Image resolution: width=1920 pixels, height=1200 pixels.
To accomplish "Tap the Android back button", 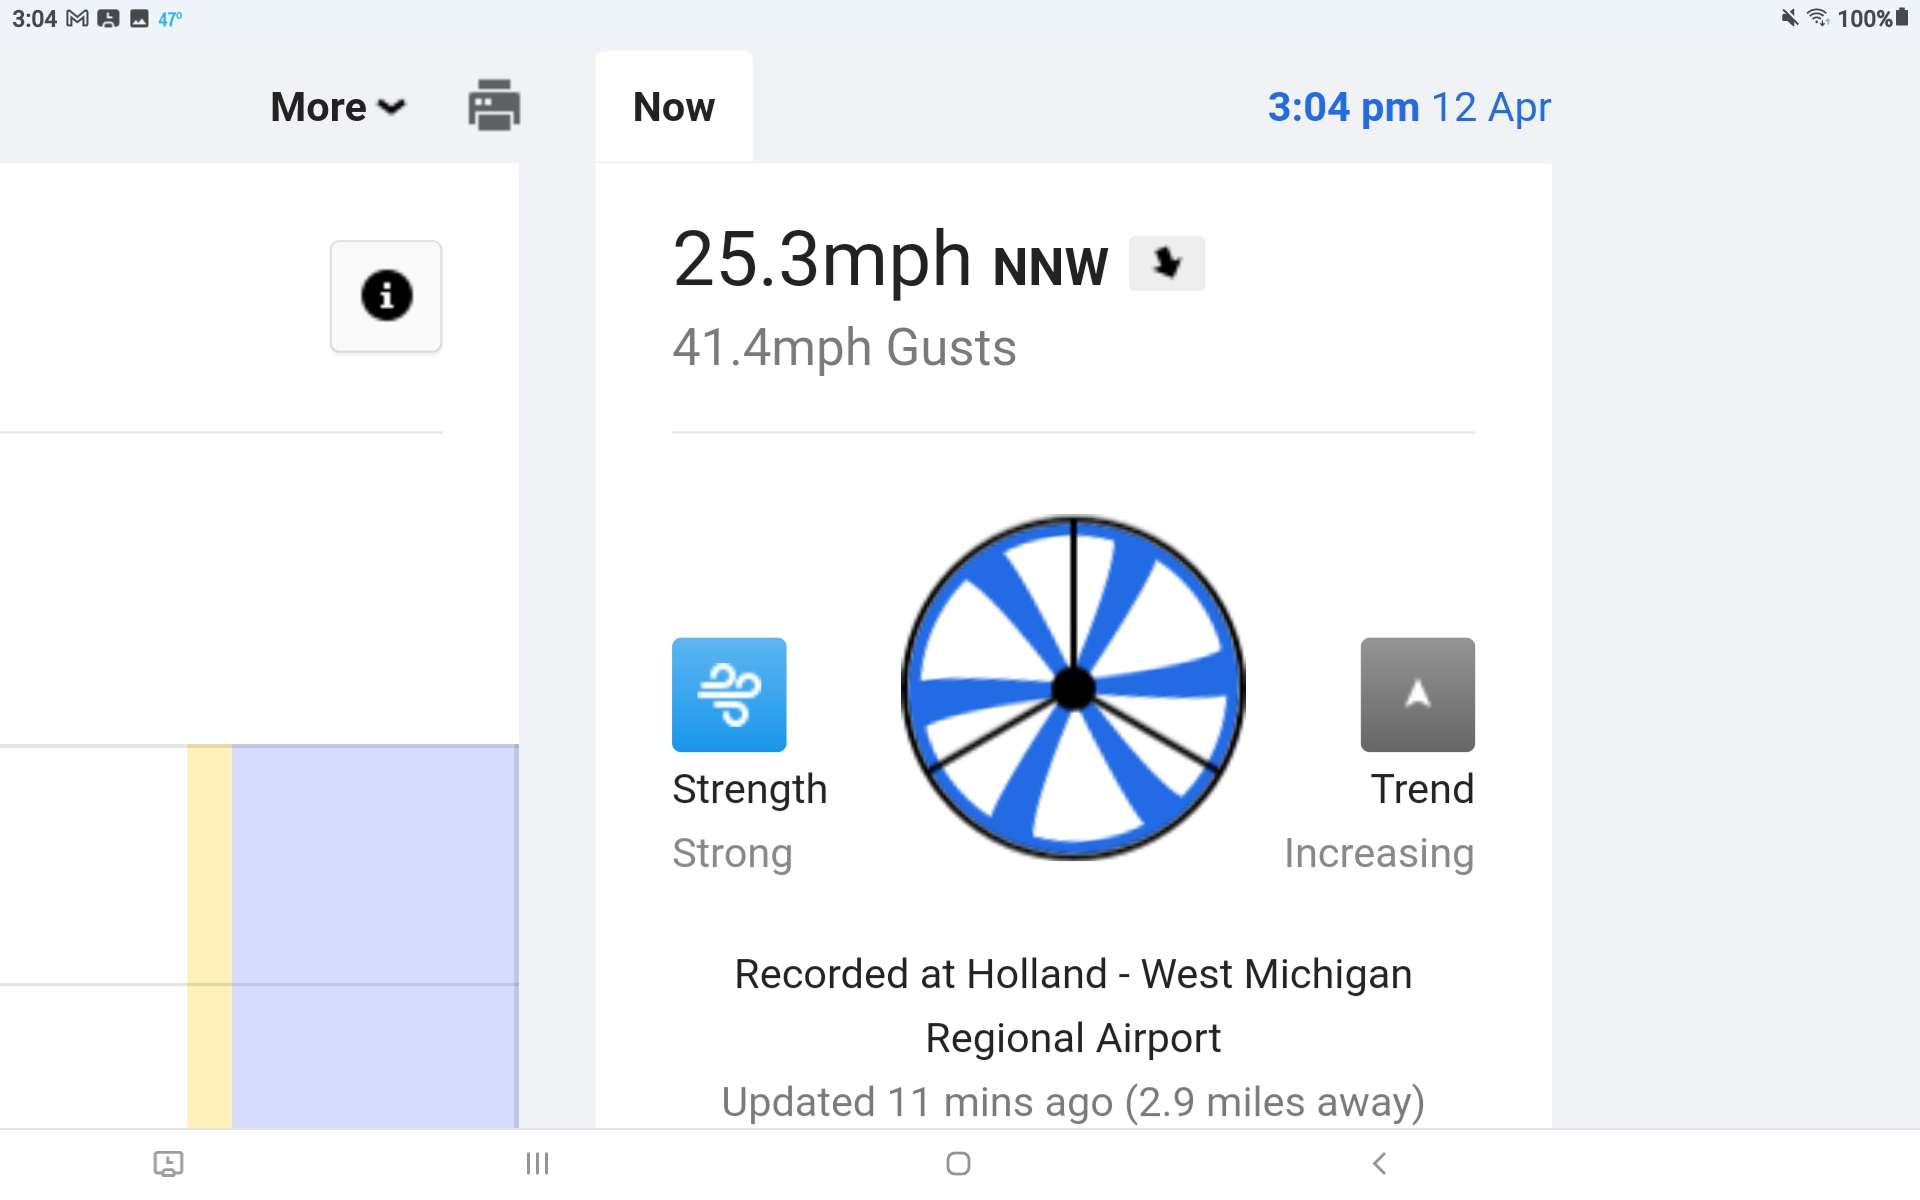I will pos(1379,1163).
